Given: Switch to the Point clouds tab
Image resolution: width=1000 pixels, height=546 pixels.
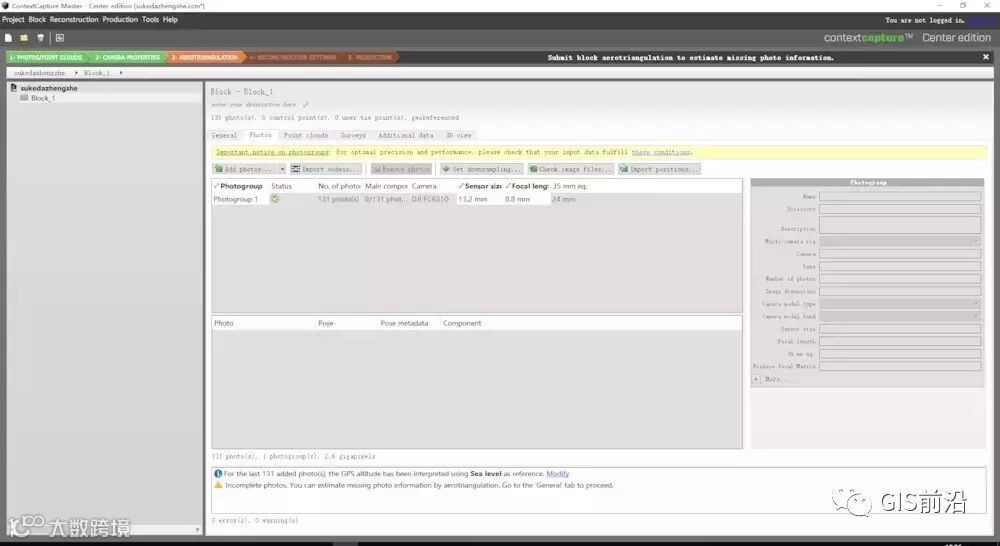Looking at the screenshot, I should click(x=305, y=135).
